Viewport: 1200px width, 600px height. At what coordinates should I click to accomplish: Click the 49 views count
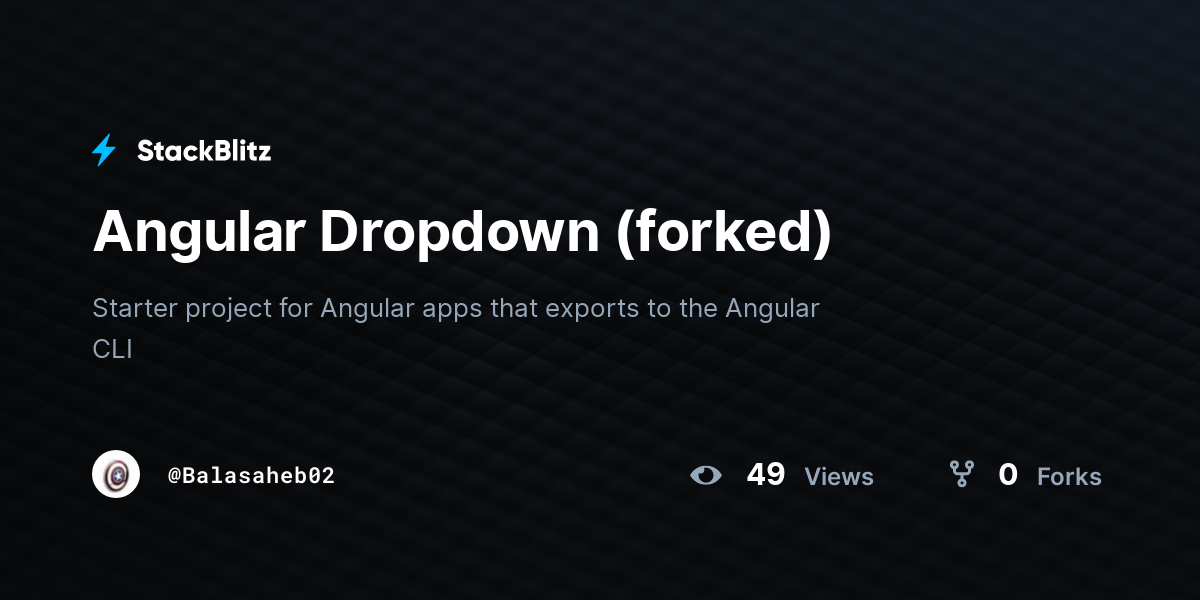[x=766, y=475]
